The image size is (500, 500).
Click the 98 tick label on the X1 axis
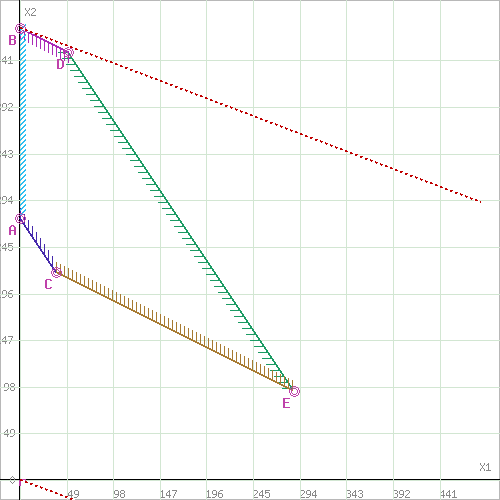119,494
